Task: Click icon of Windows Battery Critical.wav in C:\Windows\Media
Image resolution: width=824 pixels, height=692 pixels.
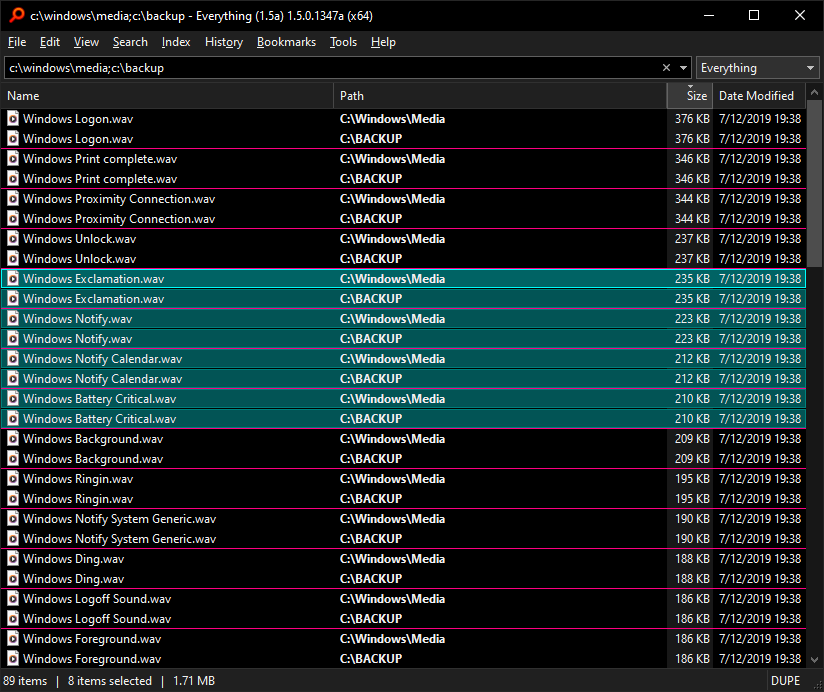Action: click(13, 398)
